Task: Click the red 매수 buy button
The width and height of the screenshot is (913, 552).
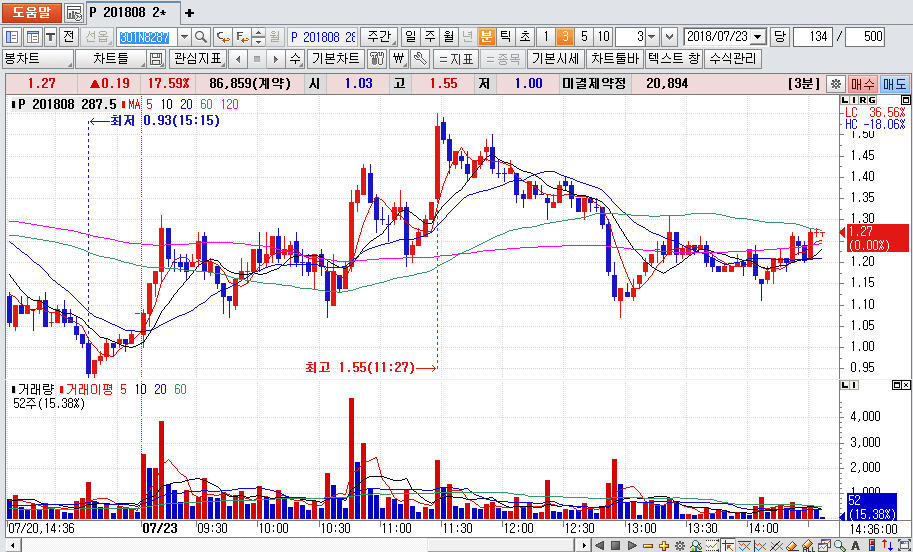Action: (863, 84)
